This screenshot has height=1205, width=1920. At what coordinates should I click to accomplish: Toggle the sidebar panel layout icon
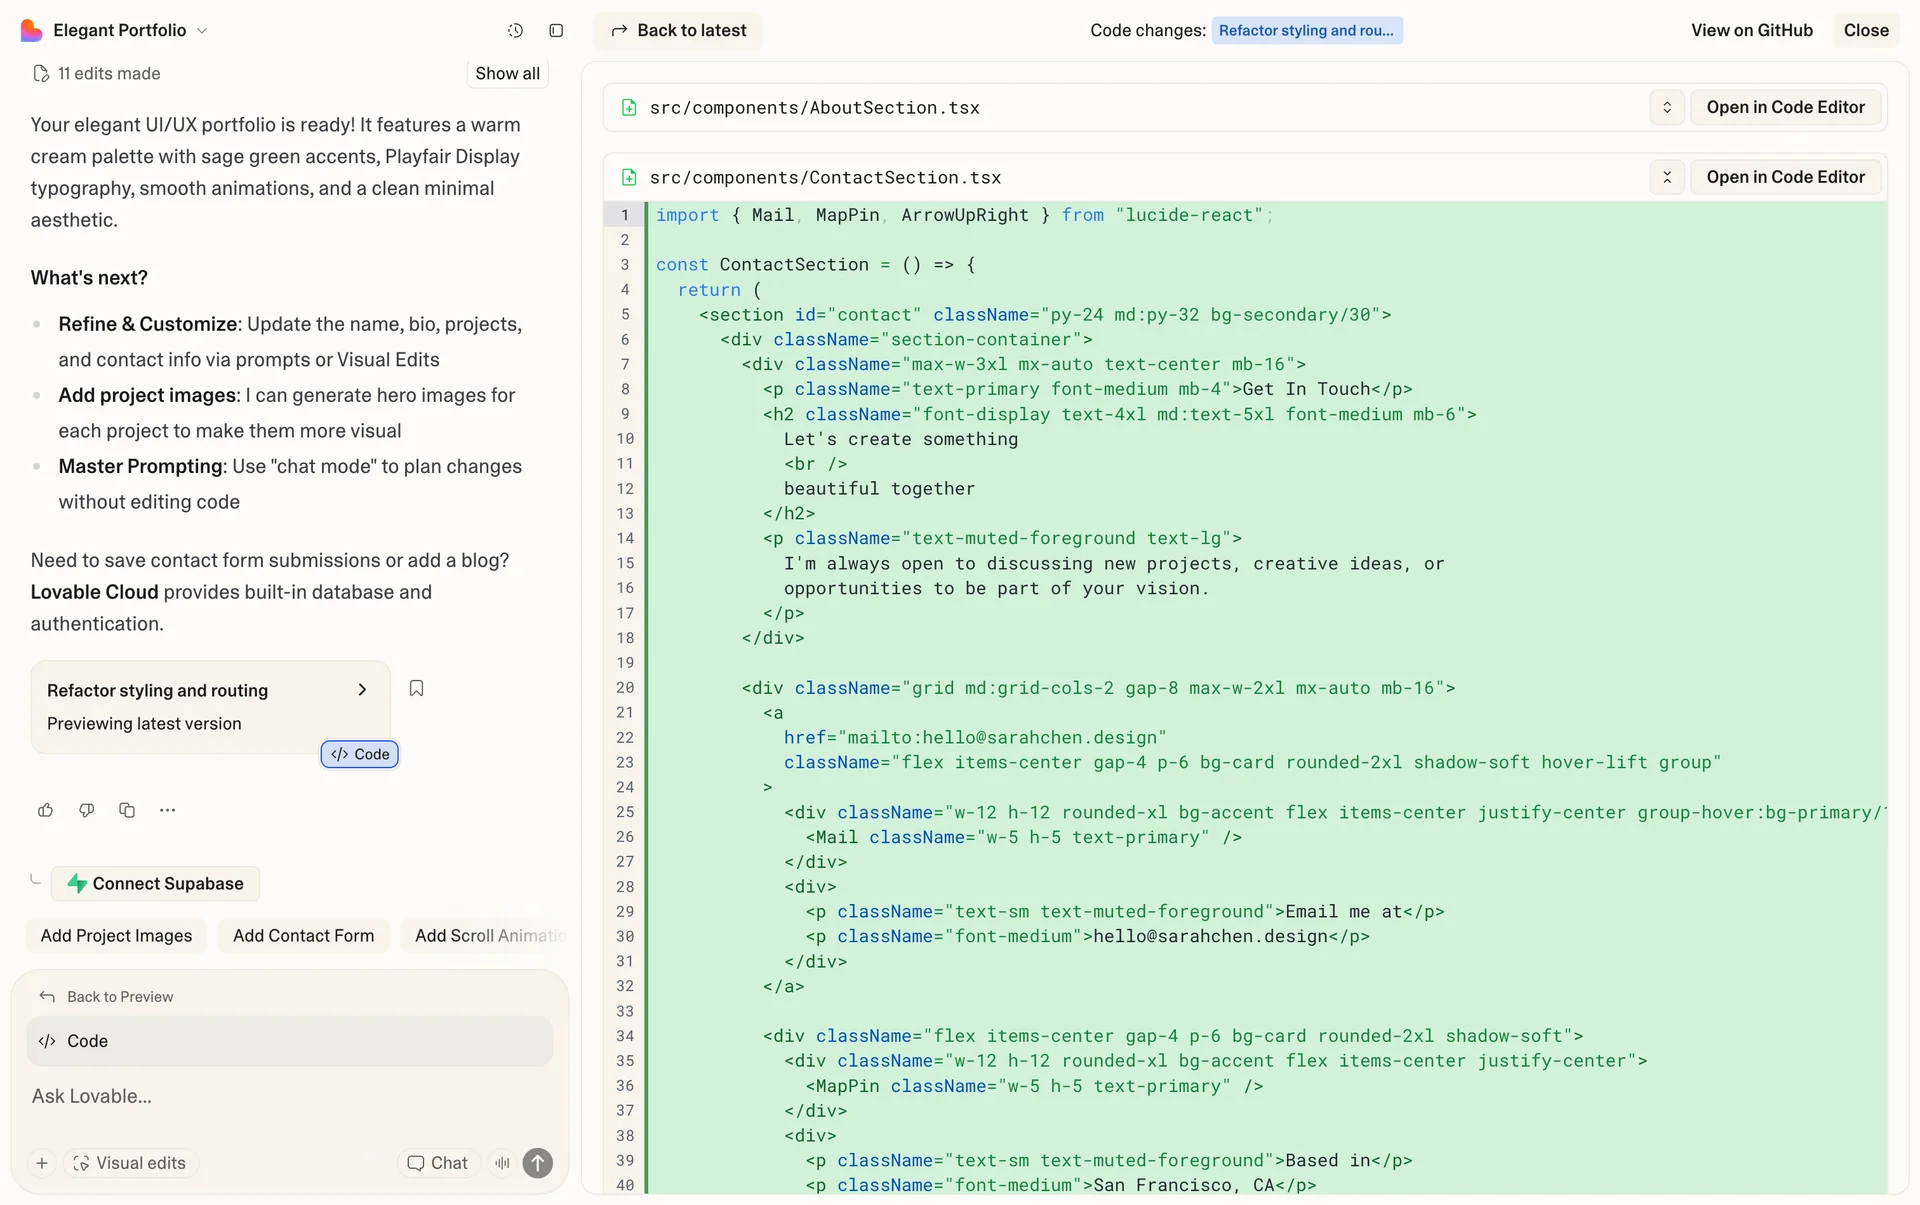point(556,31)
